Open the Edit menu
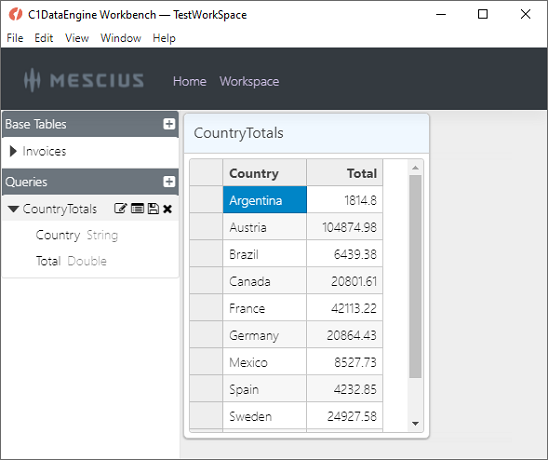Screen dimensions: 548x460 44,38
